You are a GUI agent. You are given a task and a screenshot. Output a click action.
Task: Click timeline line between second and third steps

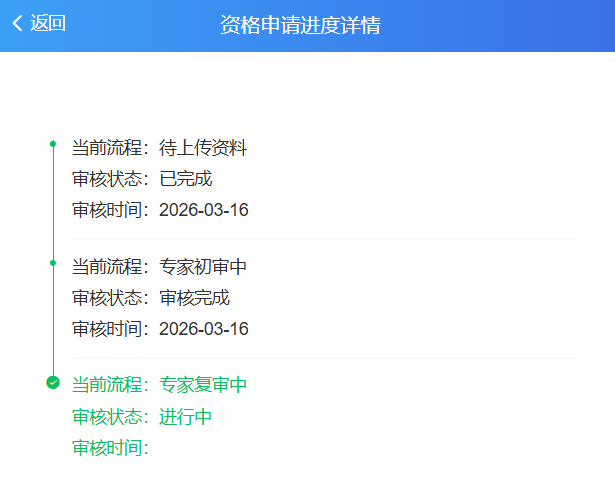pos(53,322)
